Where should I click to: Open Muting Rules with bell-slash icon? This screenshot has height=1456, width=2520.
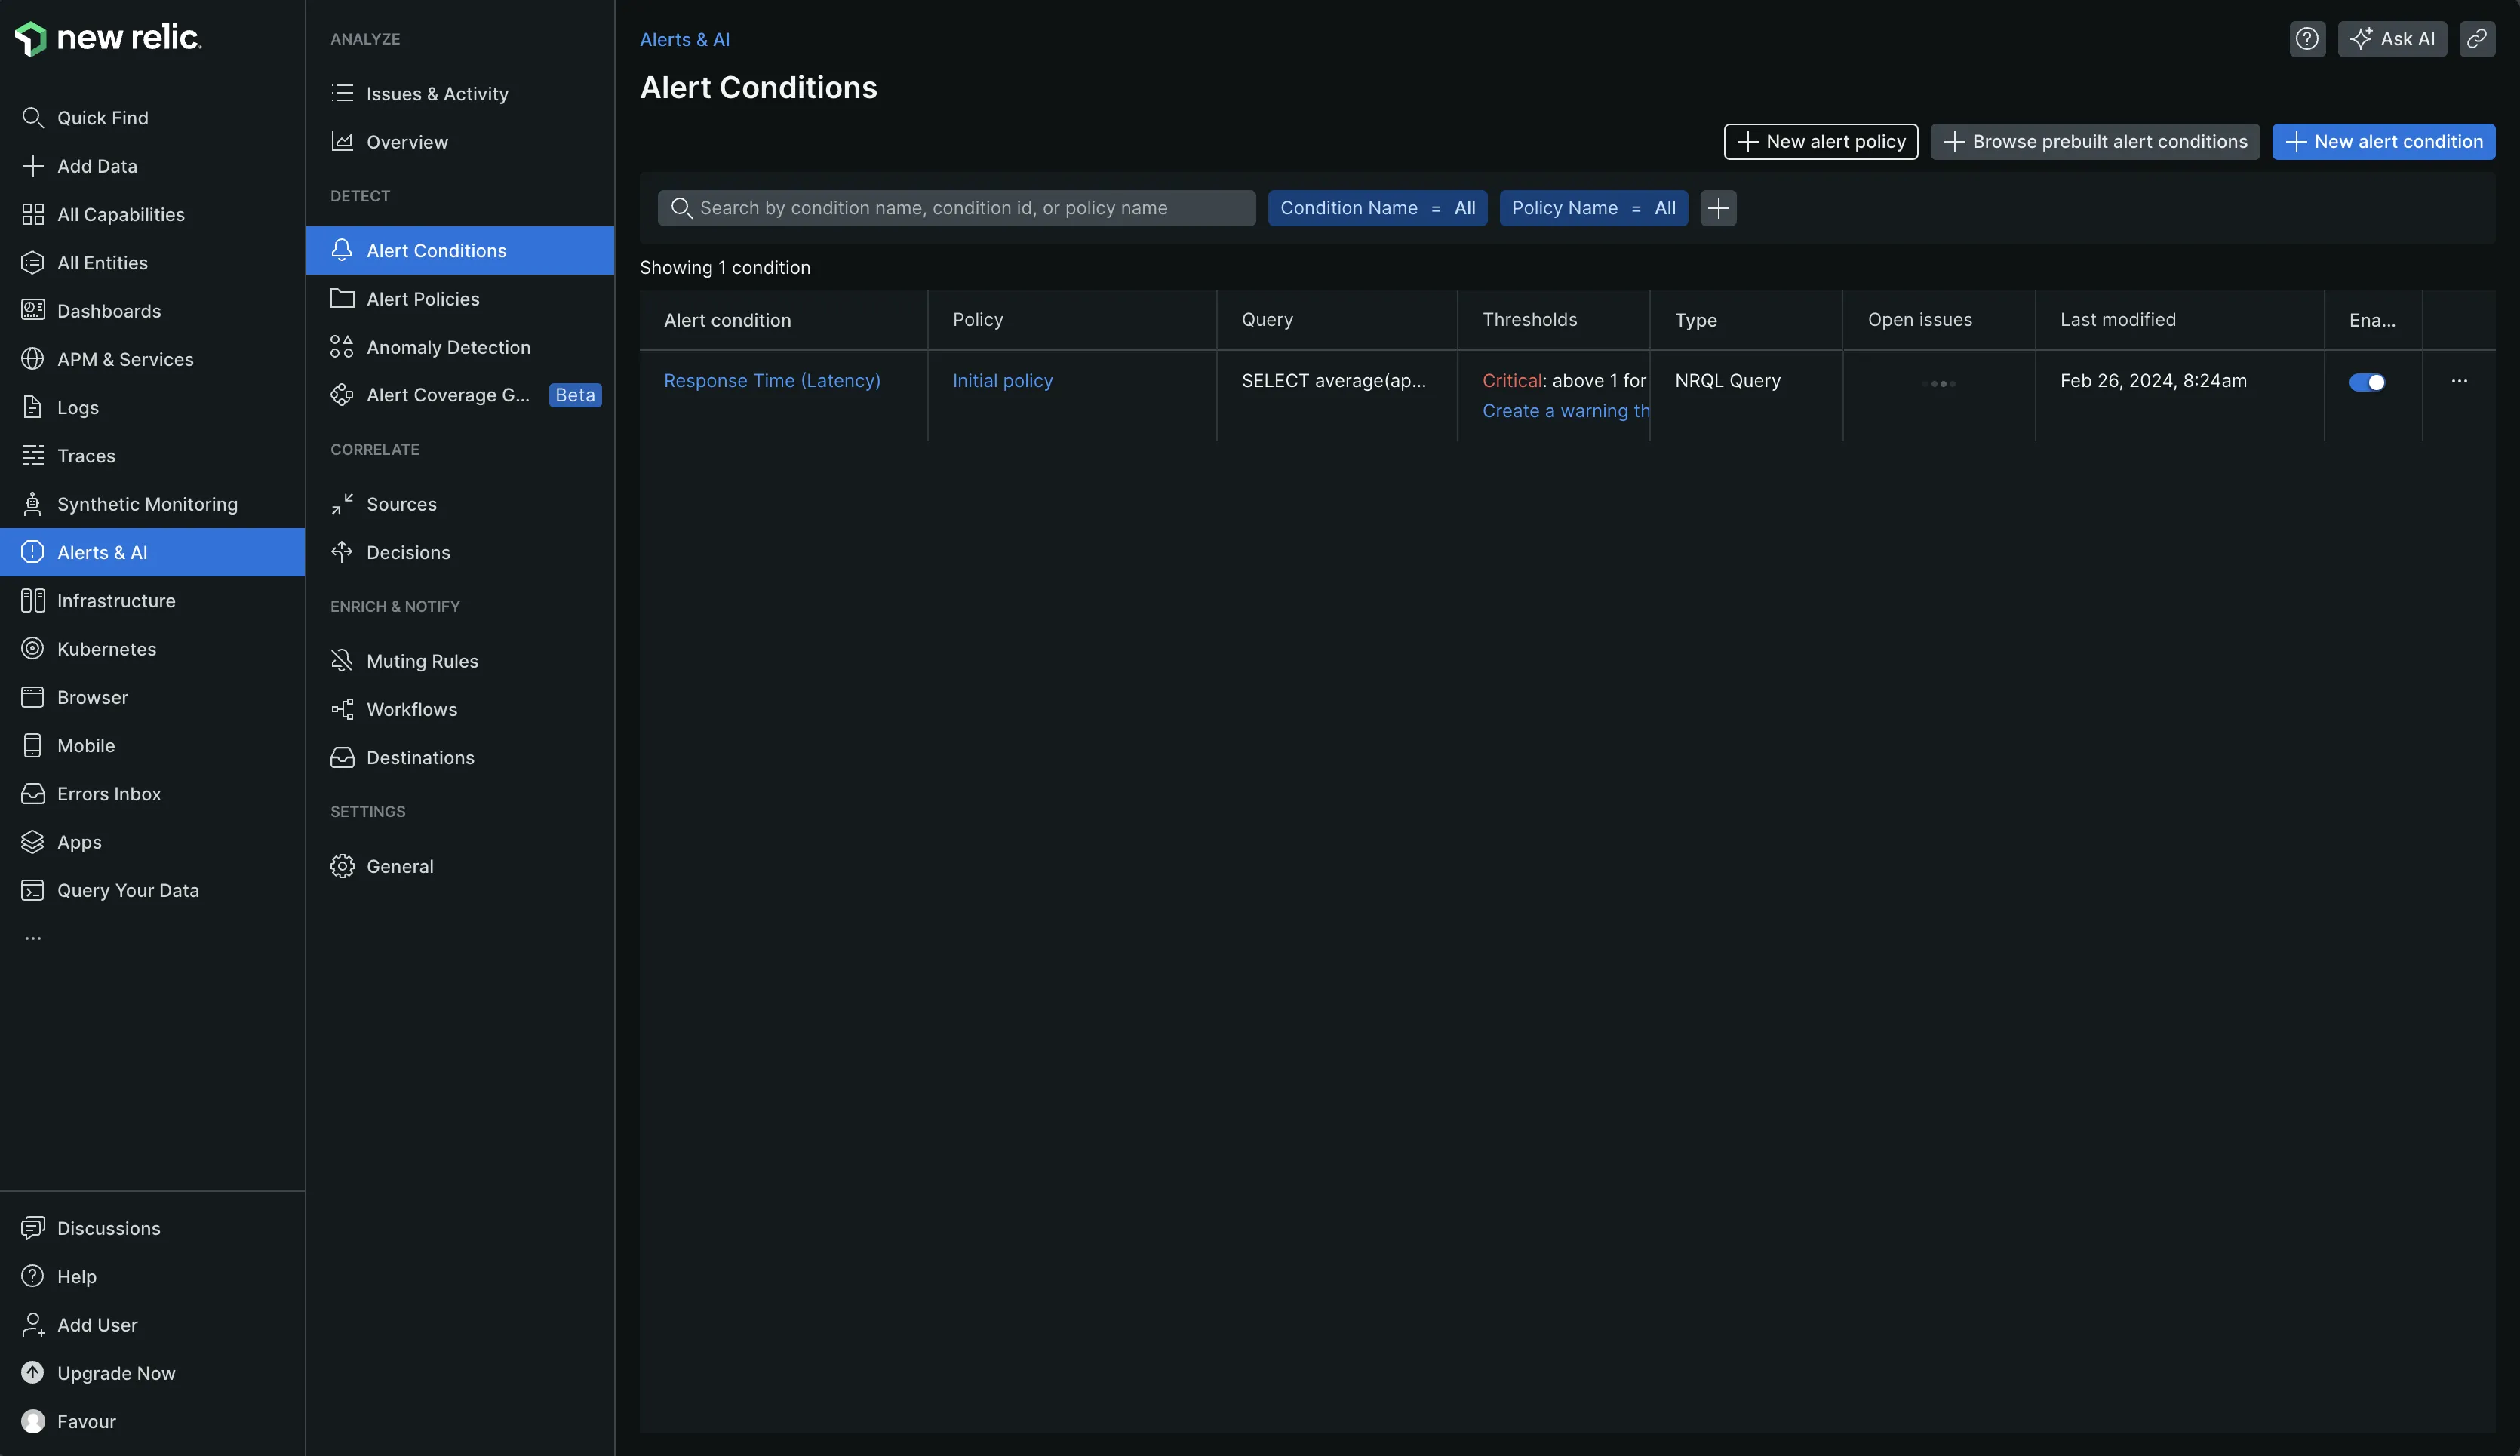click(422, 661)
